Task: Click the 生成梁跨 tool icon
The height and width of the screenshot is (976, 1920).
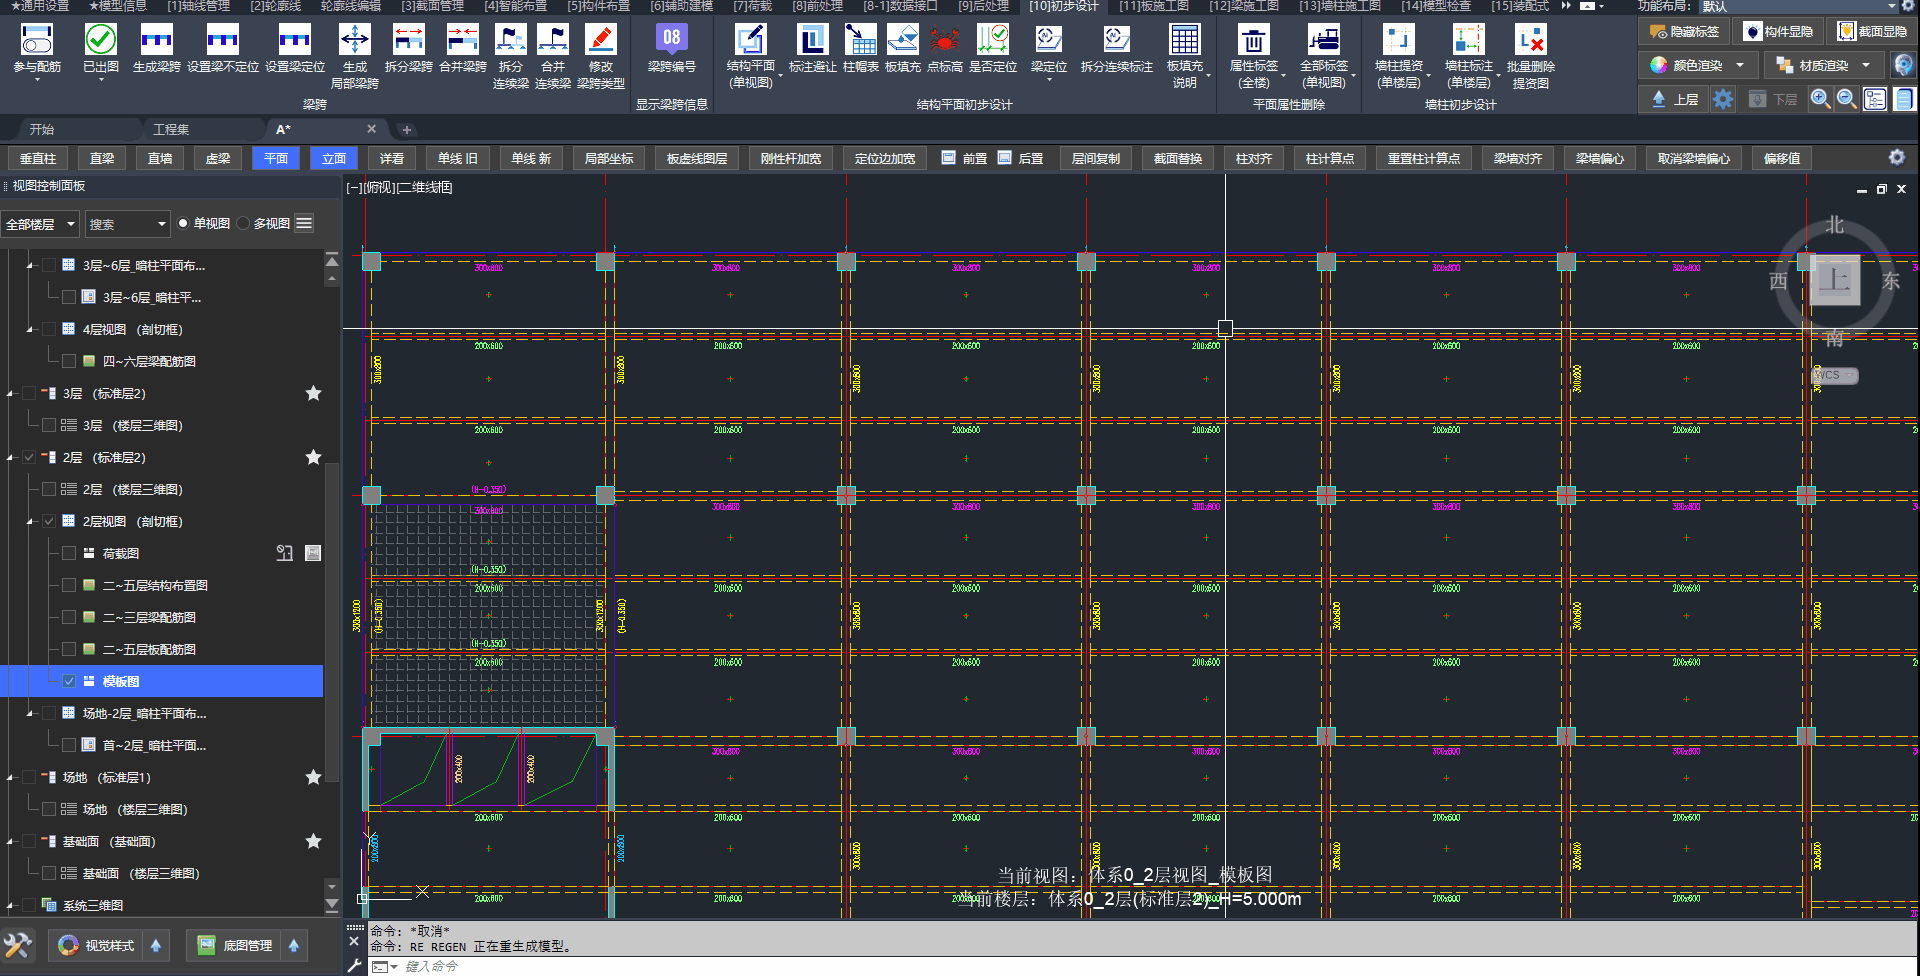Action: point(156,41)
